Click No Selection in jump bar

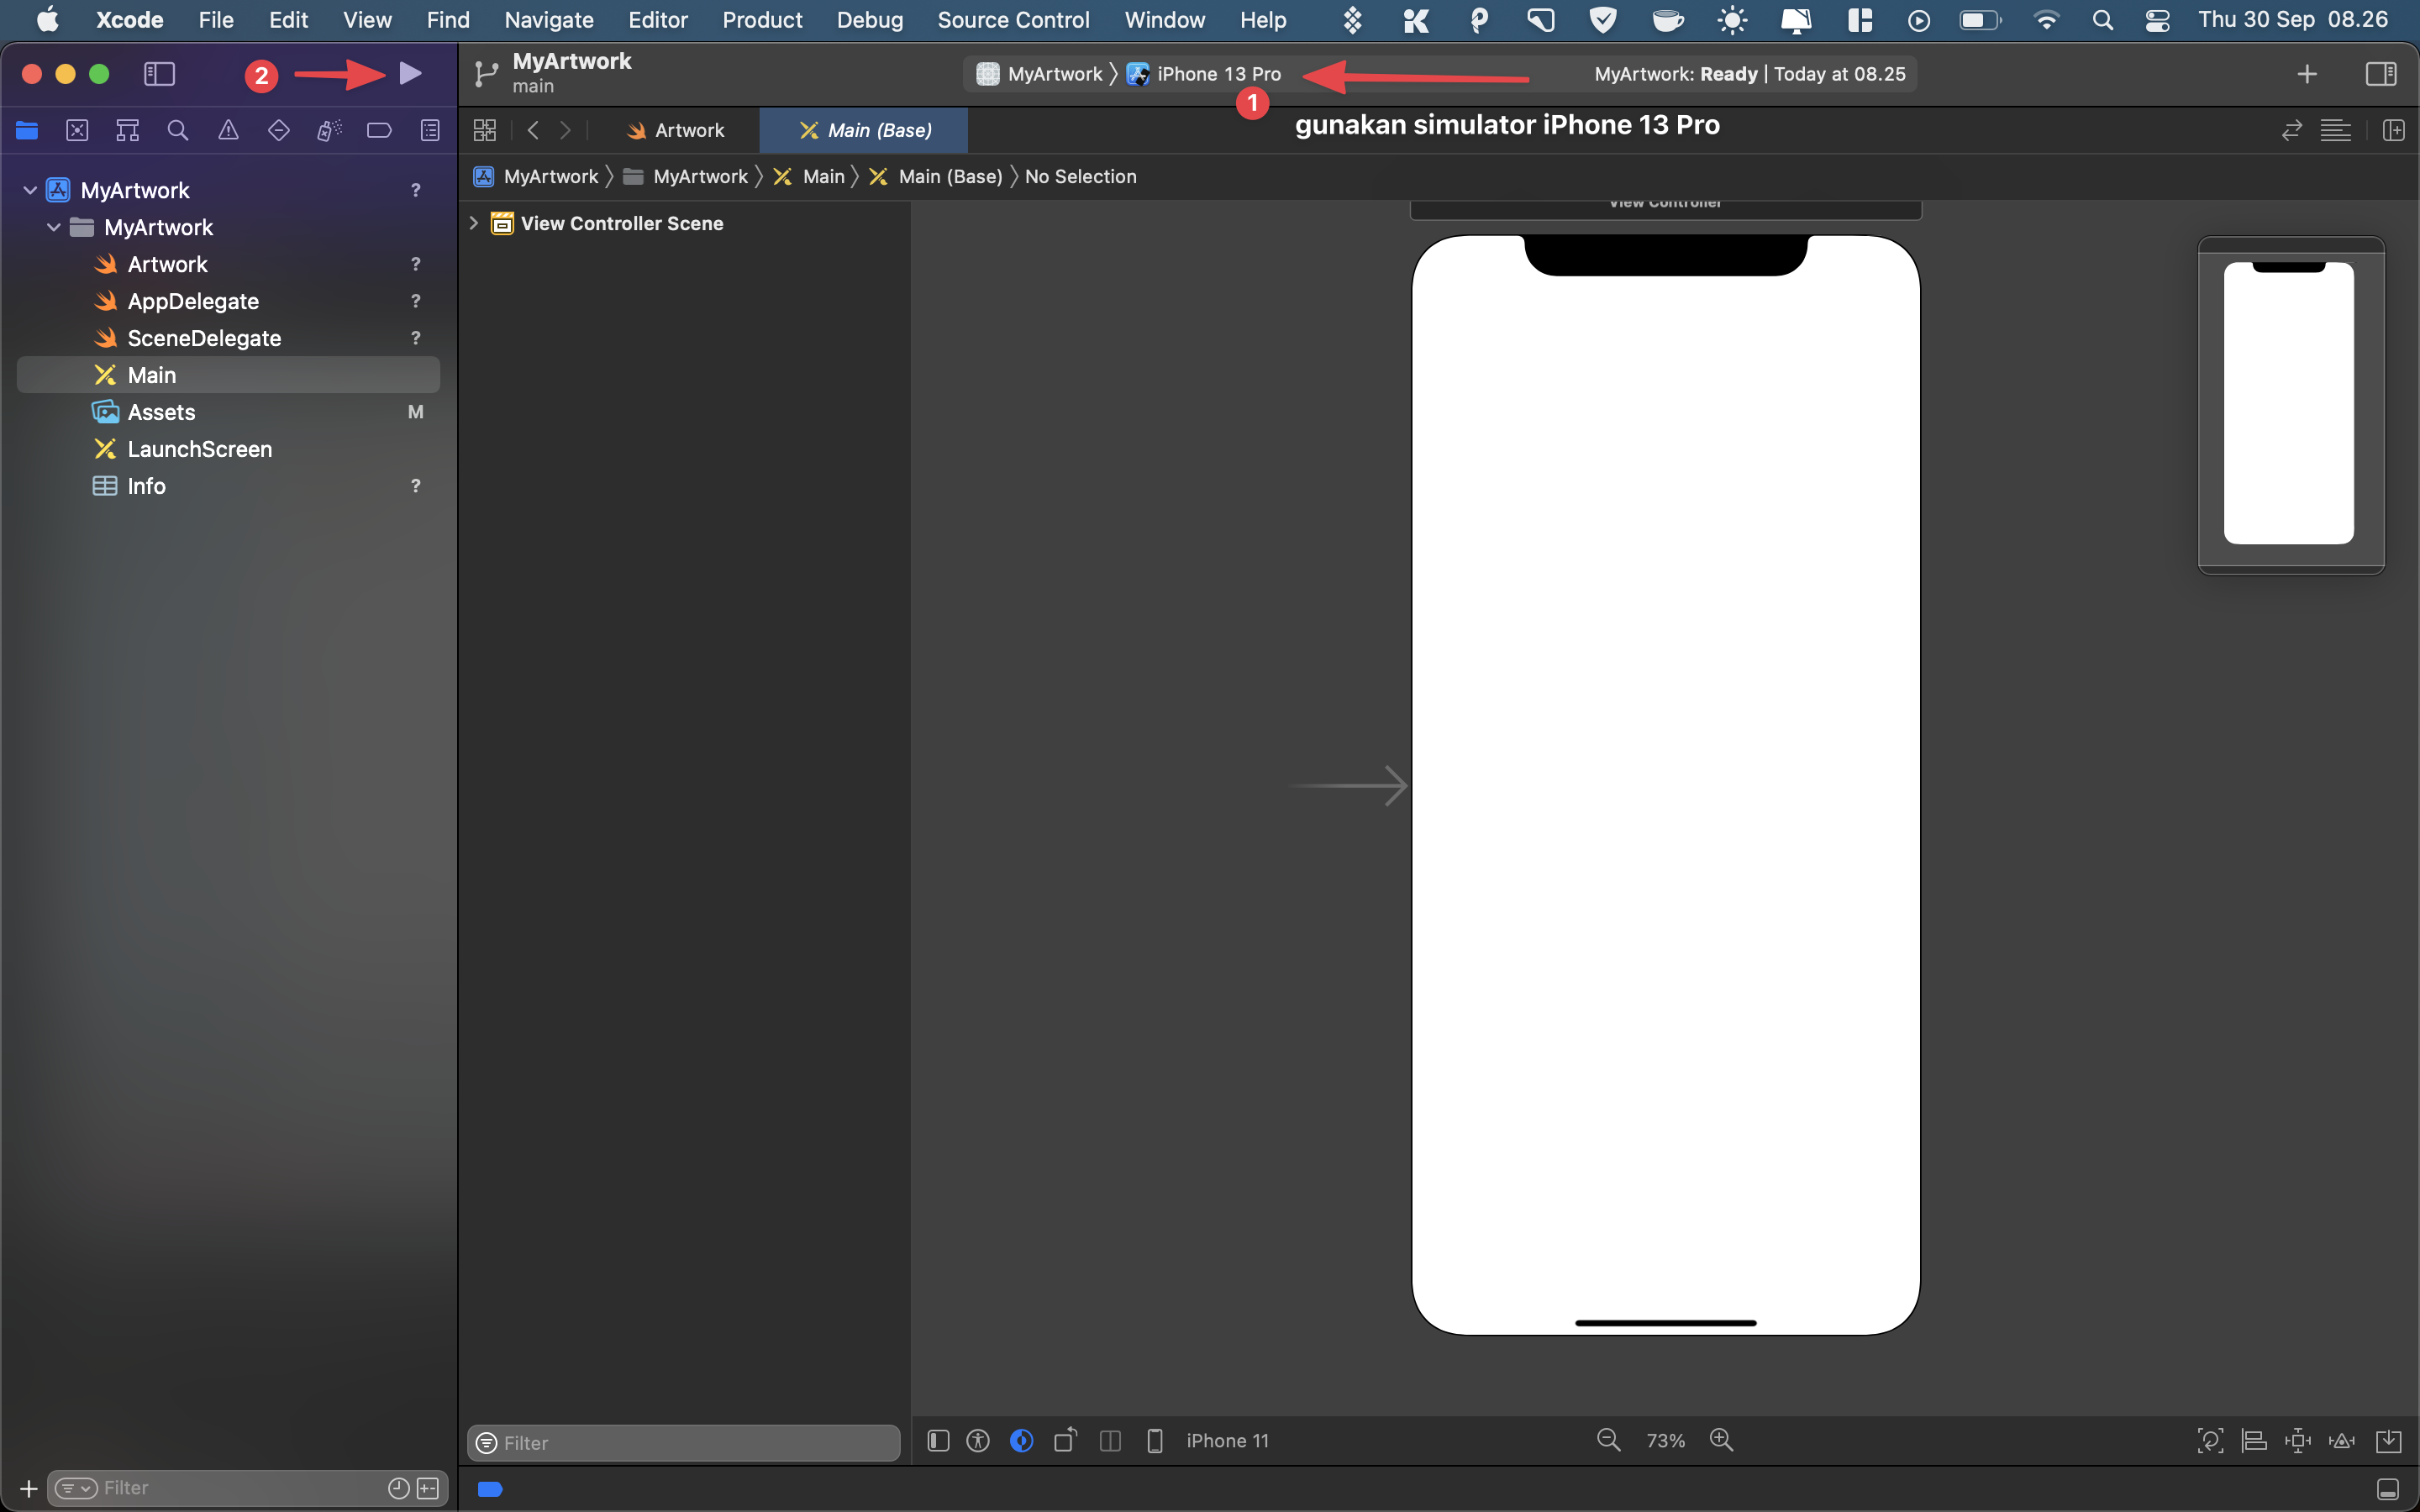[1081, 176]
